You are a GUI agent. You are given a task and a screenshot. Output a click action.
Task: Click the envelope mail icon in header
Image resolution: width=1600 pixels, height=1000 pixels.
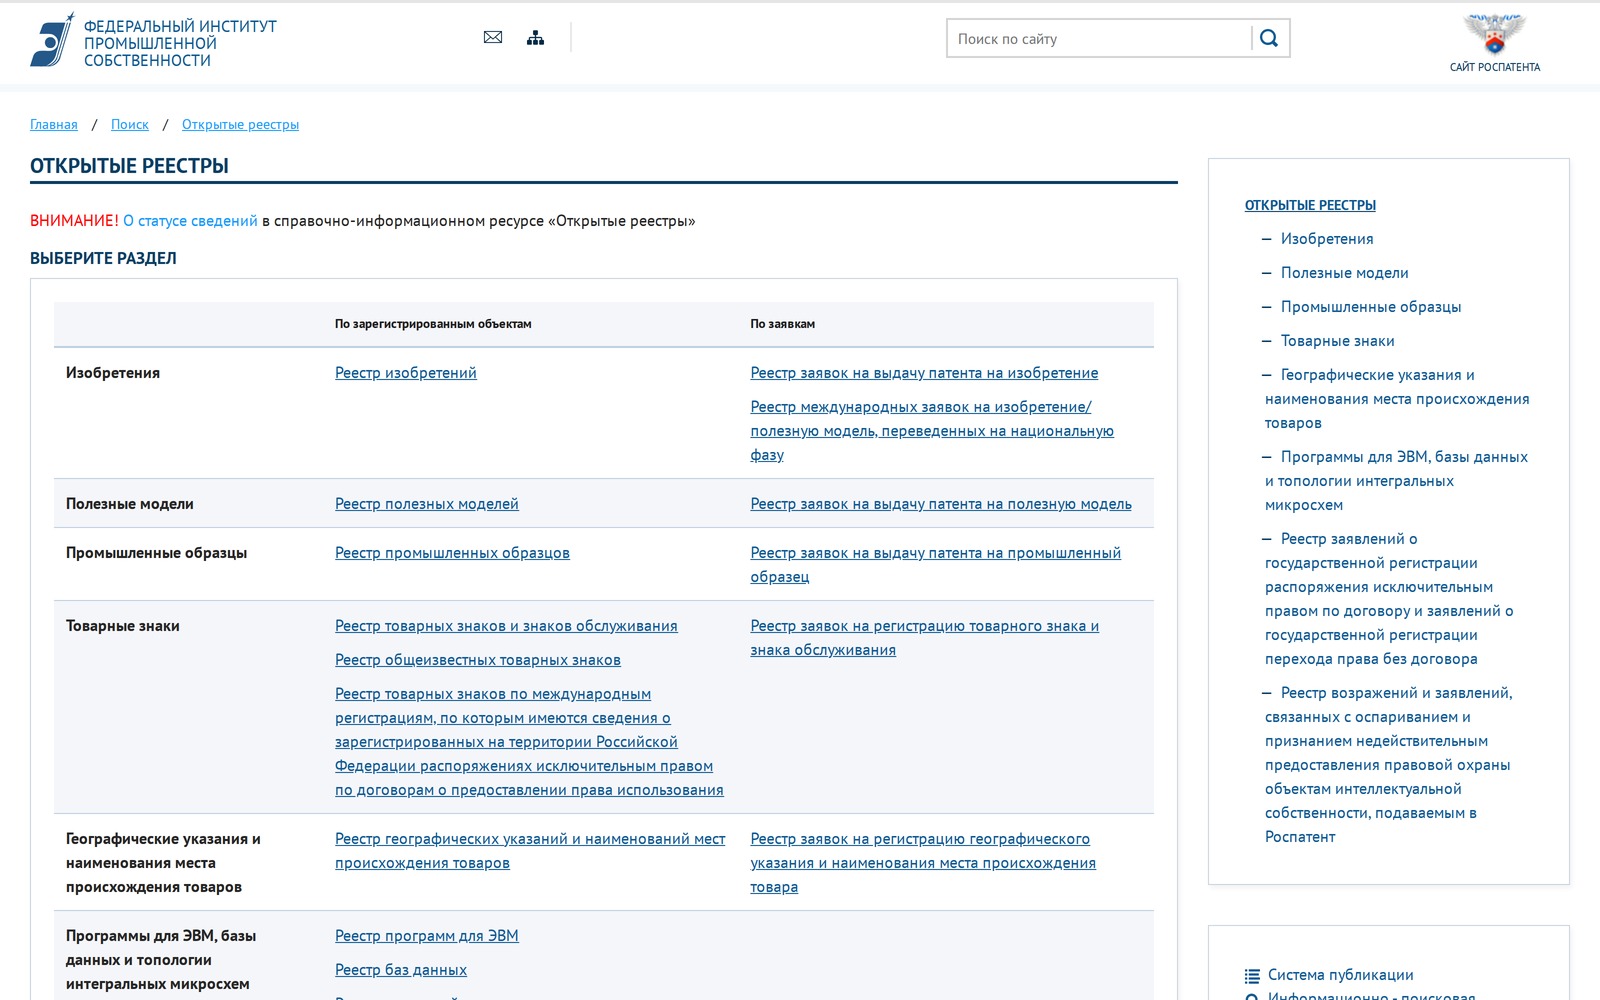(x=493, y=38)
